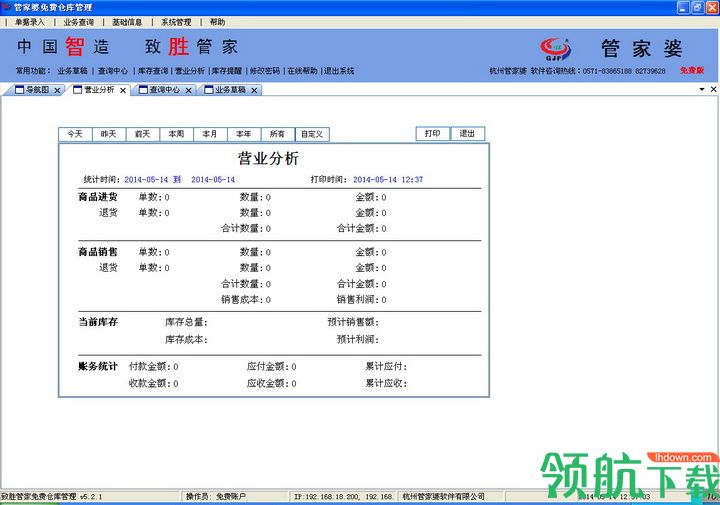
Task: Click the 商品进货 section heading
Action: [x=98, y=197]
